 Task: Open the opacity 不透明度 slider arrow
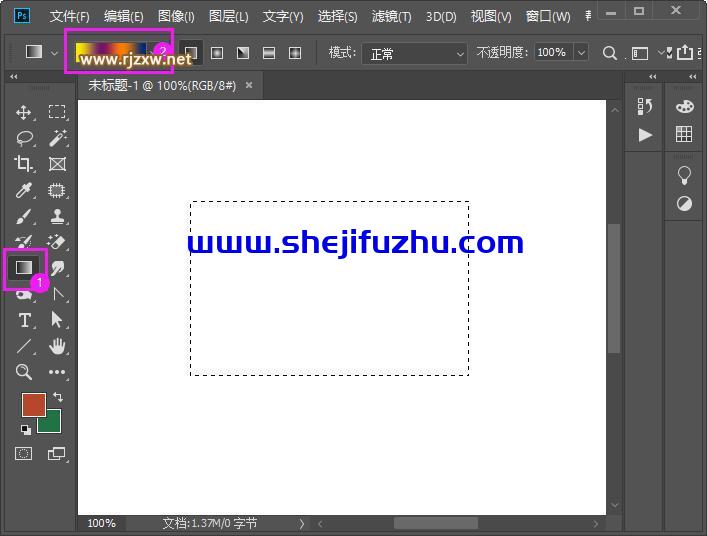pyautogui.click(x=582, y=53)
